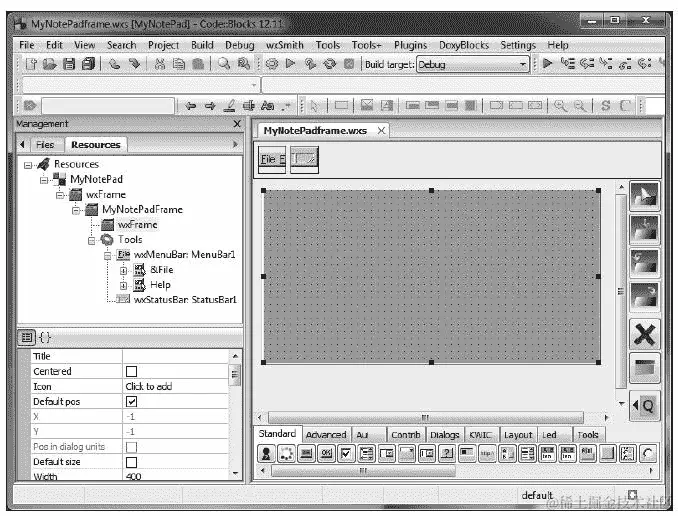The width and height of the screenshot is (678, 516).
Task: Click the jump back arrow icon
Action: [x=190, y=106]
